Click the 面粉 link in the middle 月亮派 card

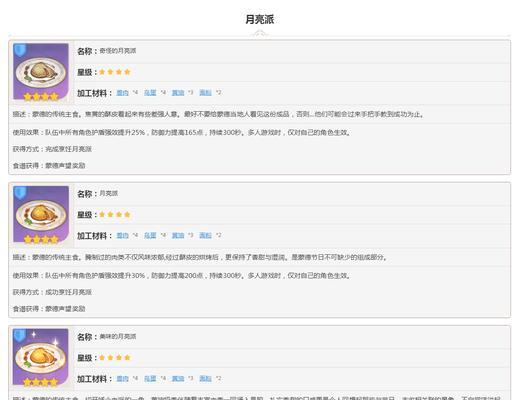click(x=205, y=236)
